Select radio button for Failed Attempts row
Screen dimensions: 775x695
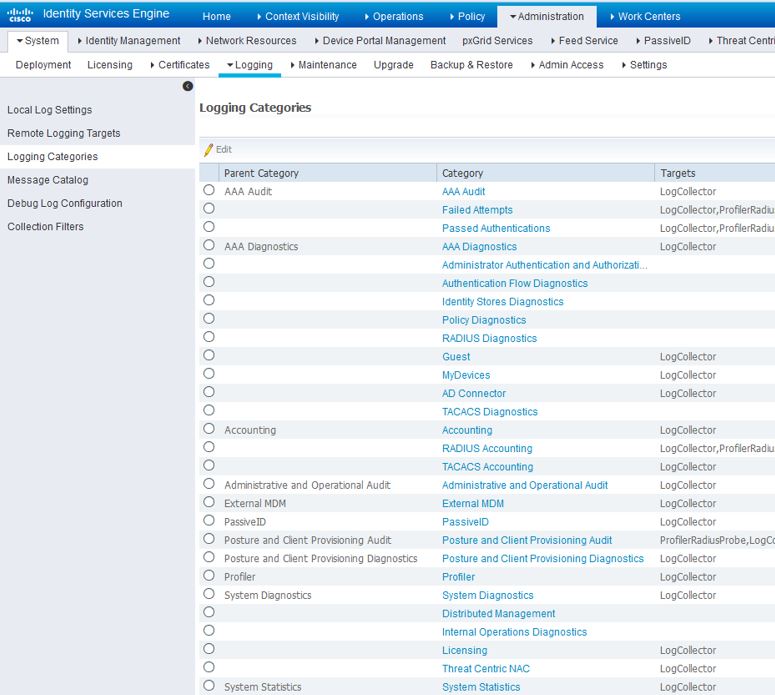click(x=209, y=209)
